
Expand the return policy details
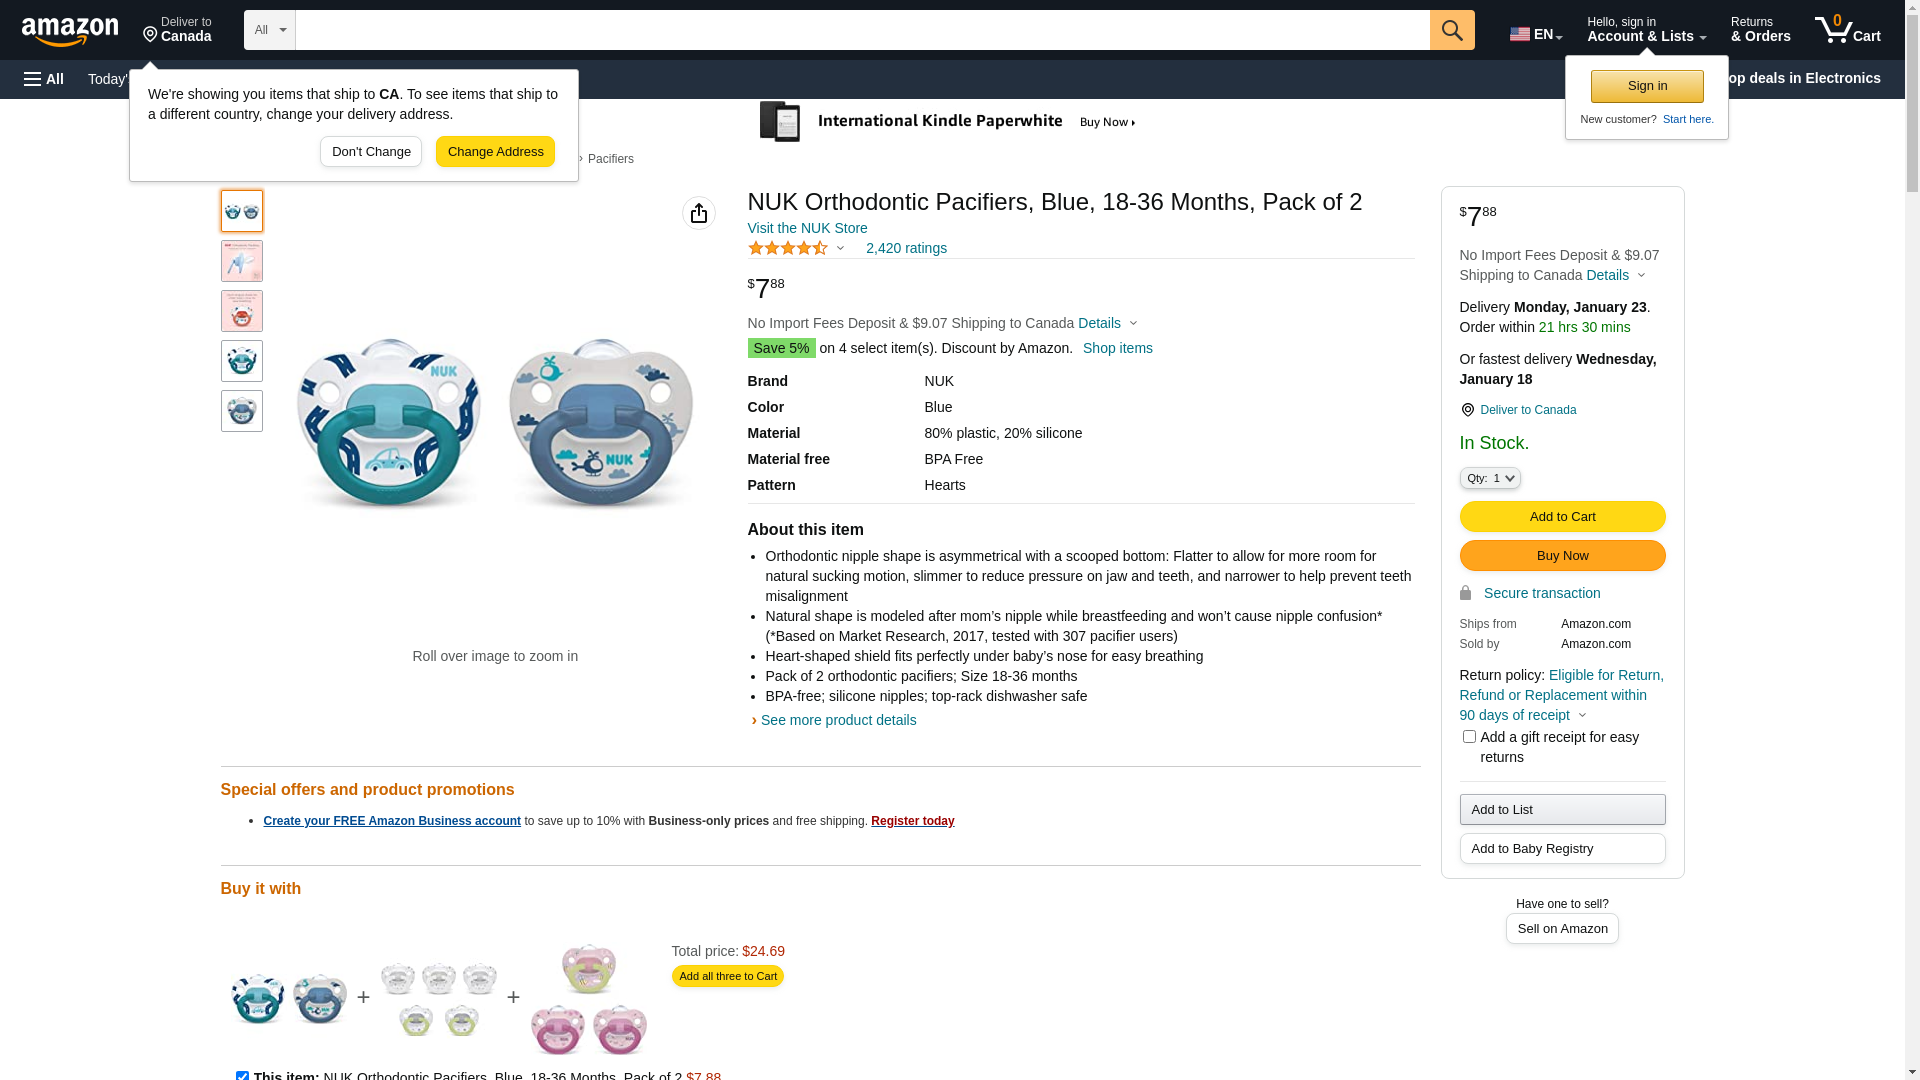coord(1581,716)
